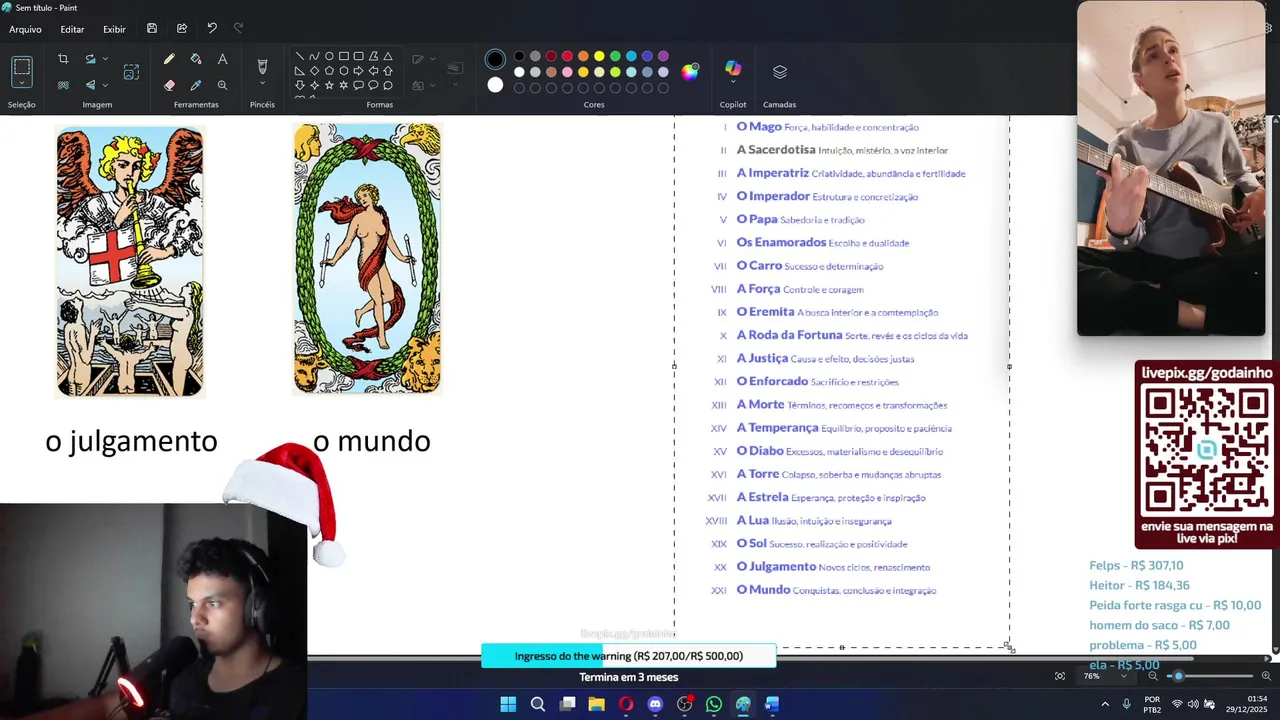
Task: Choose the triangle shape
Action: [388, 56]
